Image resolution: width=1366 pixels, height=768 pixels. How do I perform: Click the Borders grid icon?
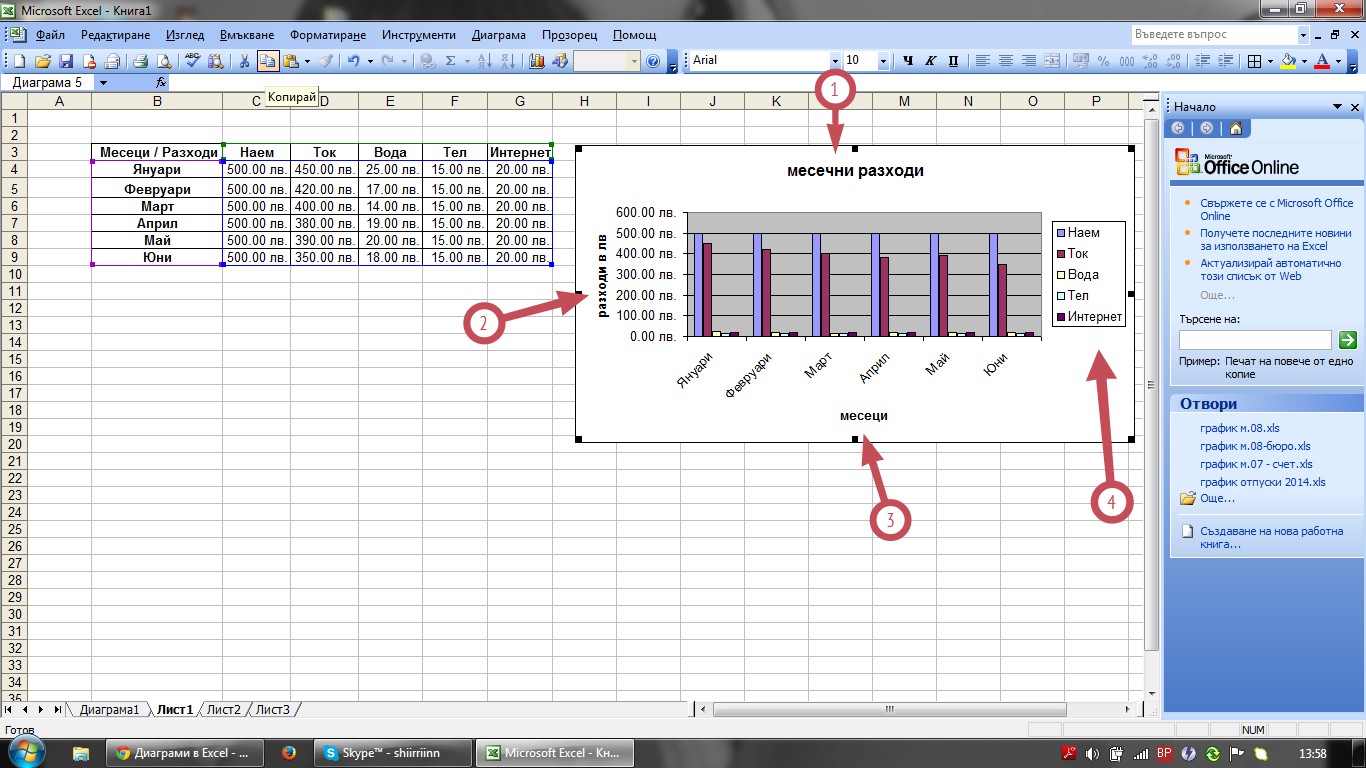click(1254, 61)
